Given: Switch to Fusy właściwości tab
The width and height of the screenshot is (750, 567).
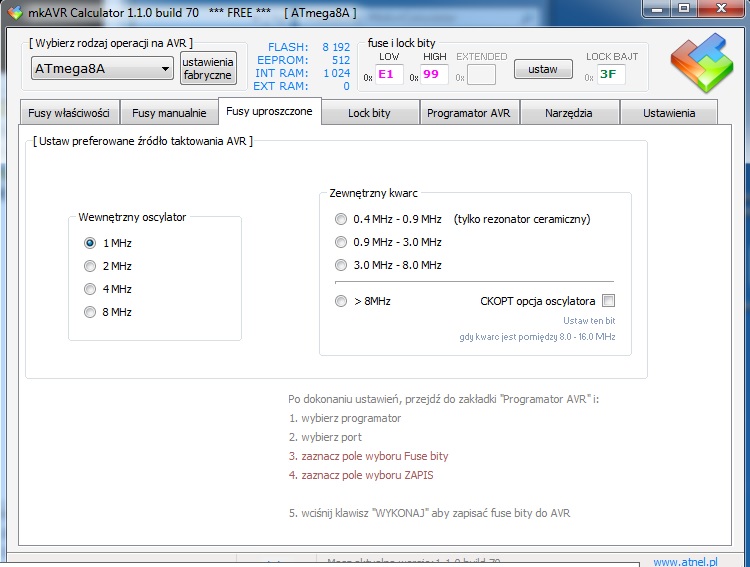Looking at the screenshot, I should (69, 113).
